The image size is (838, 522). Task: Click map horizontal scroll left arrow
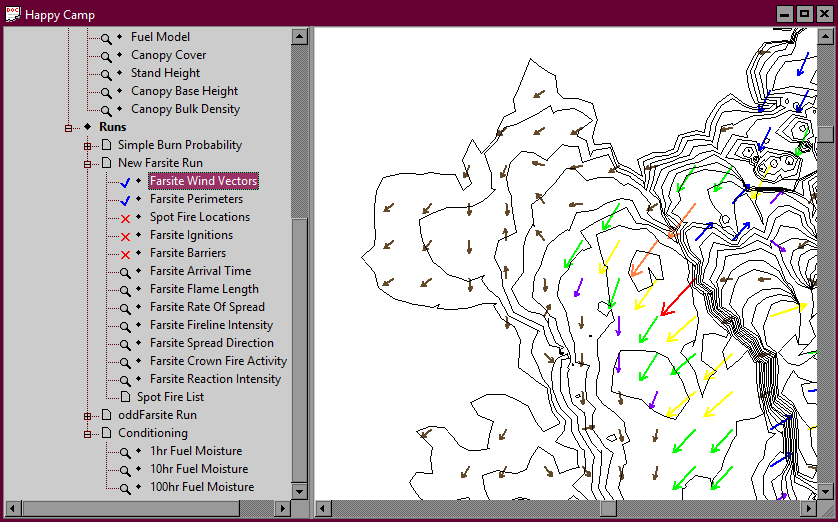click(323, 508)
